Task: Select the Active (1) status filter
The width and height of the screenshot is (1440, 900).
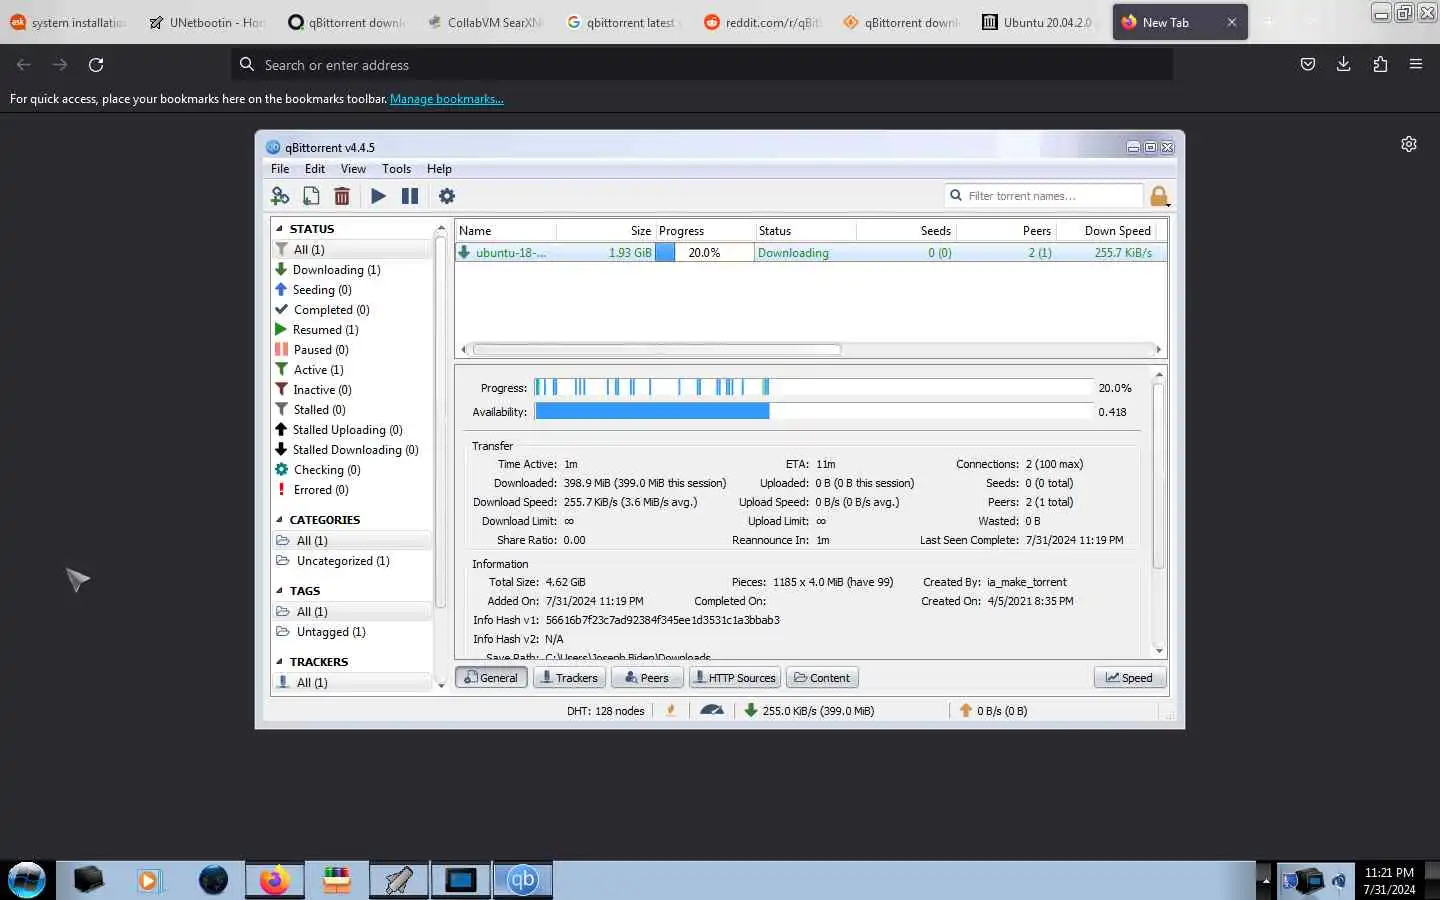Action: coord(309,370)
